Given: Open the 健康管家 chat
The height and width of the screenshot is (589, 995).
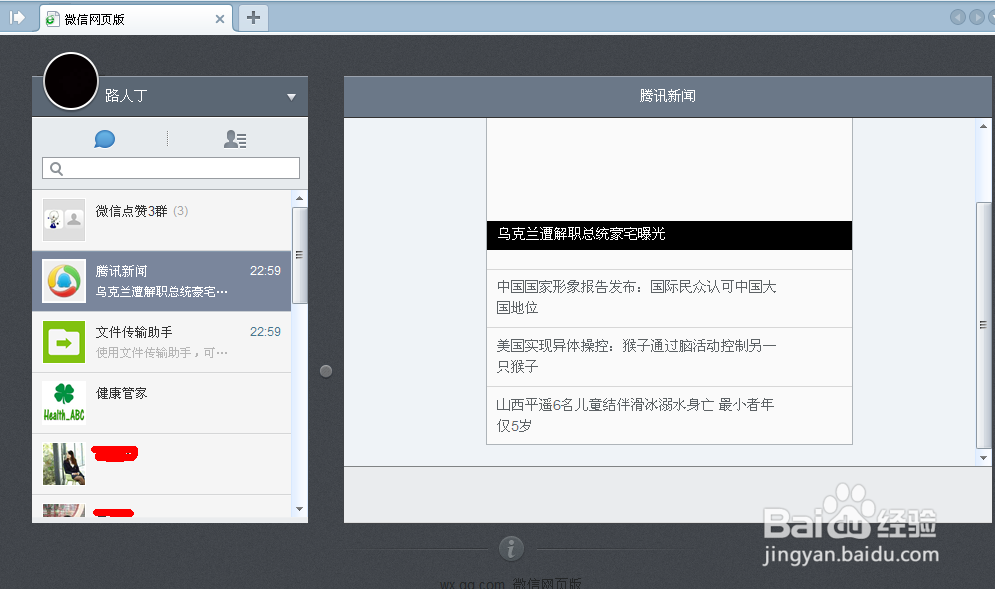Looking at the screenshot, I should click(162, 403).
